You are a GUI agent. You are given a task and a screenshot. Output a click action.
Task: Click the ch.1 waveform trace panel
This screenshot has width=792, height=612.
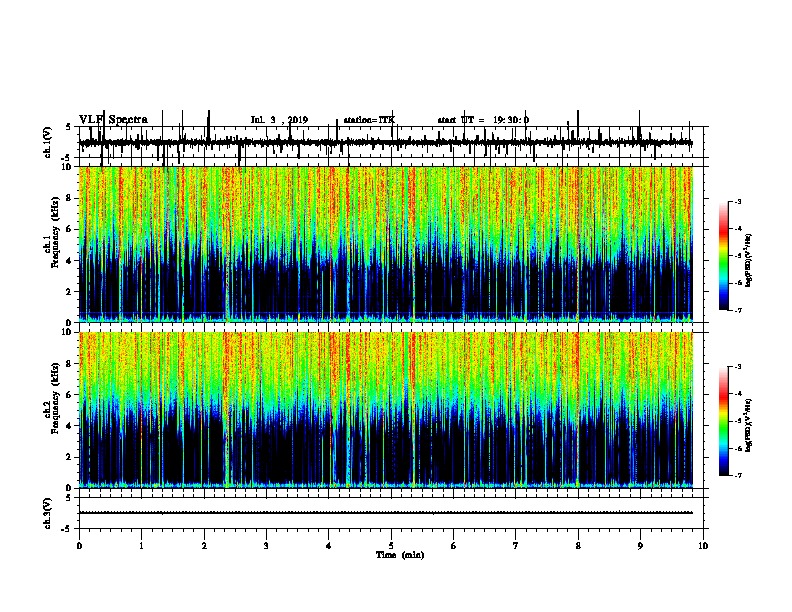pos(391,142)
